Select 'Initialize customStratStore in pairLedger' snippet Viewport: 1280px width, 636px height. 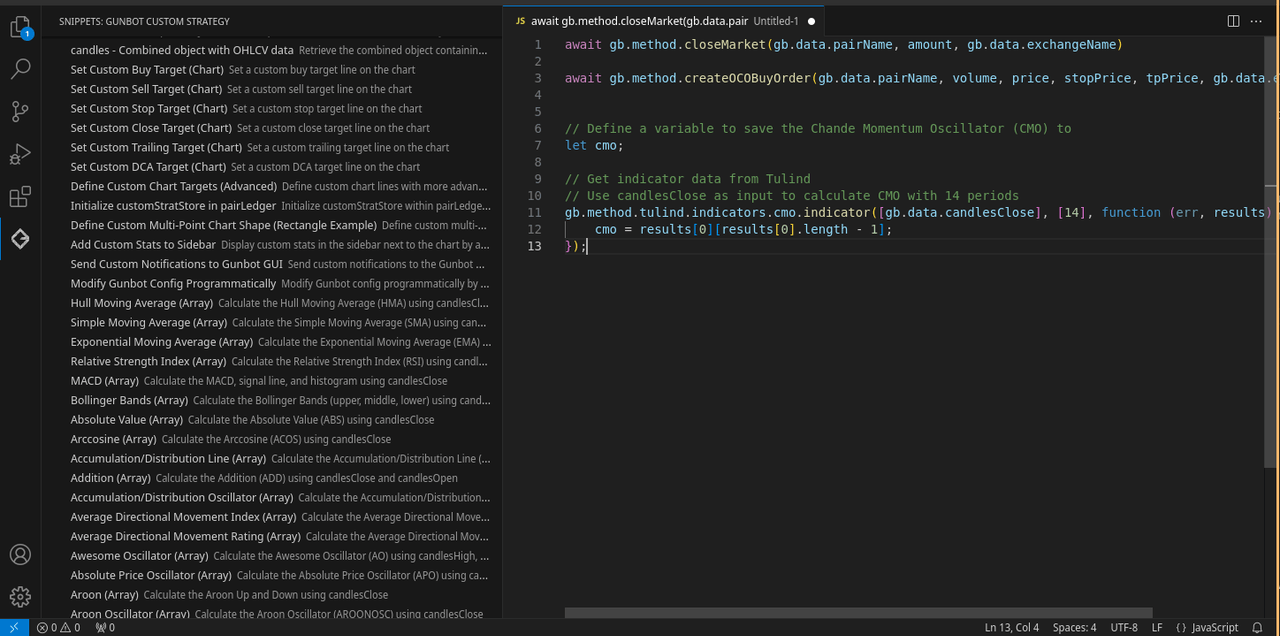272,206
